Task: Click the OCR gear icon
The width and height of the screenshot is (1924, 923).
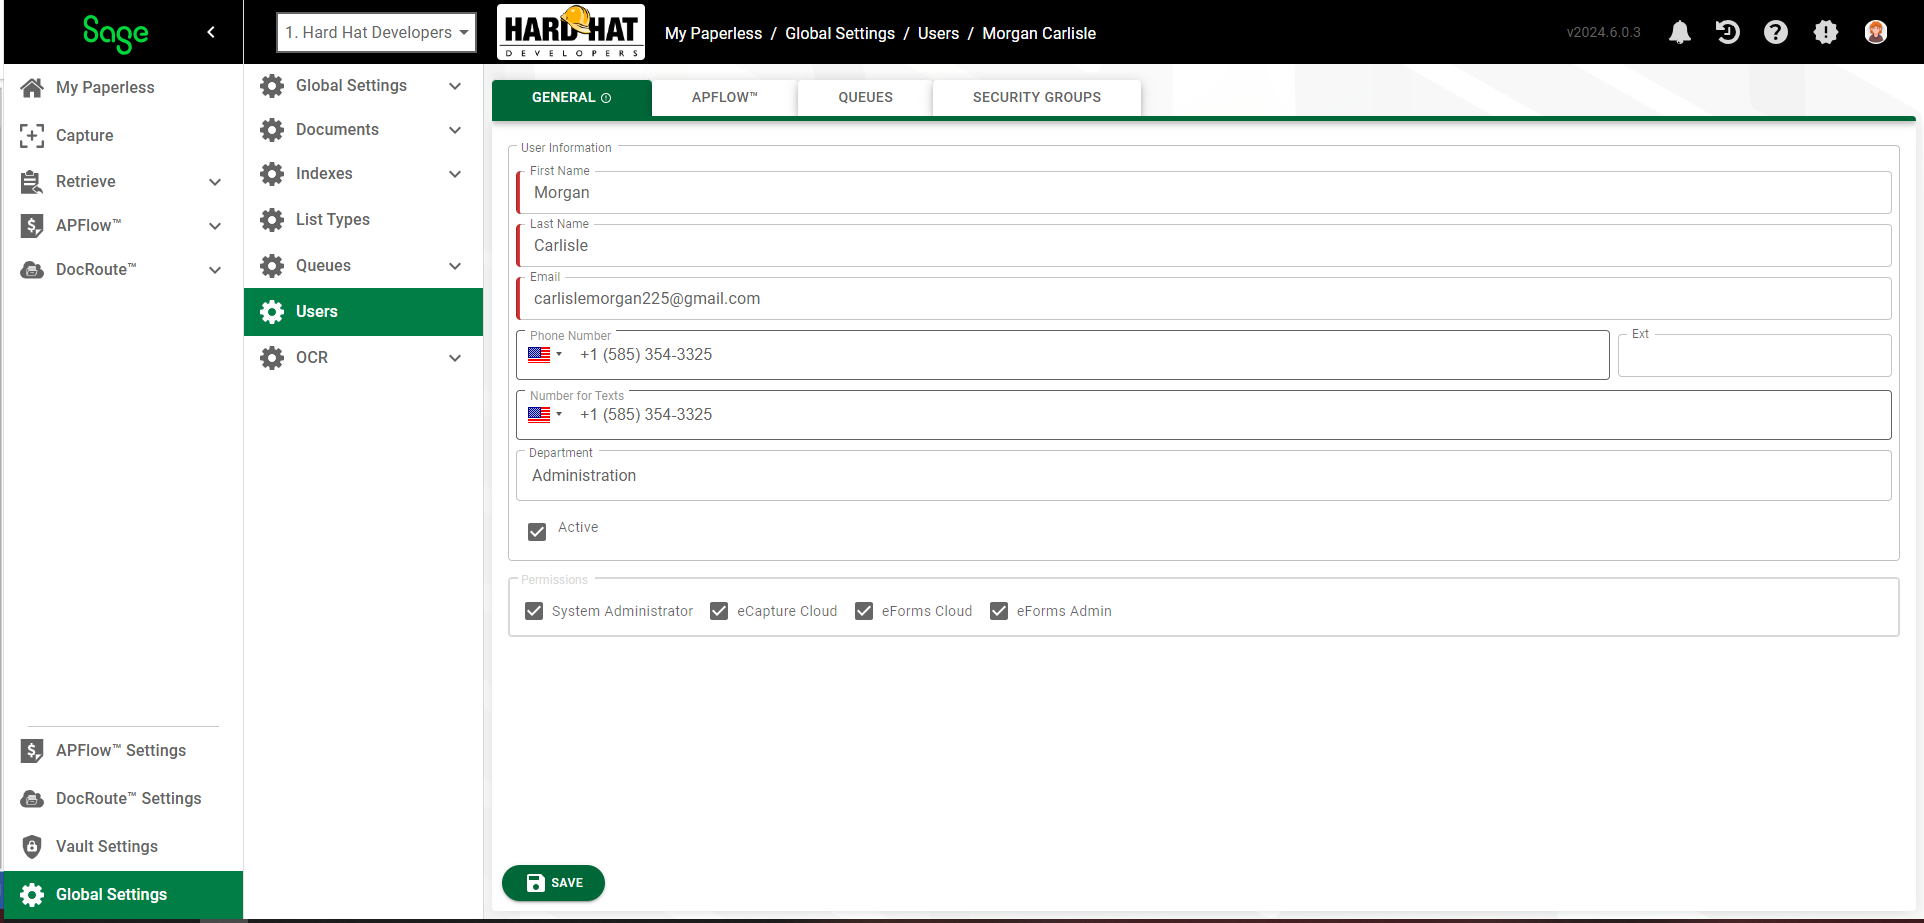Action: tap(272, 357)
